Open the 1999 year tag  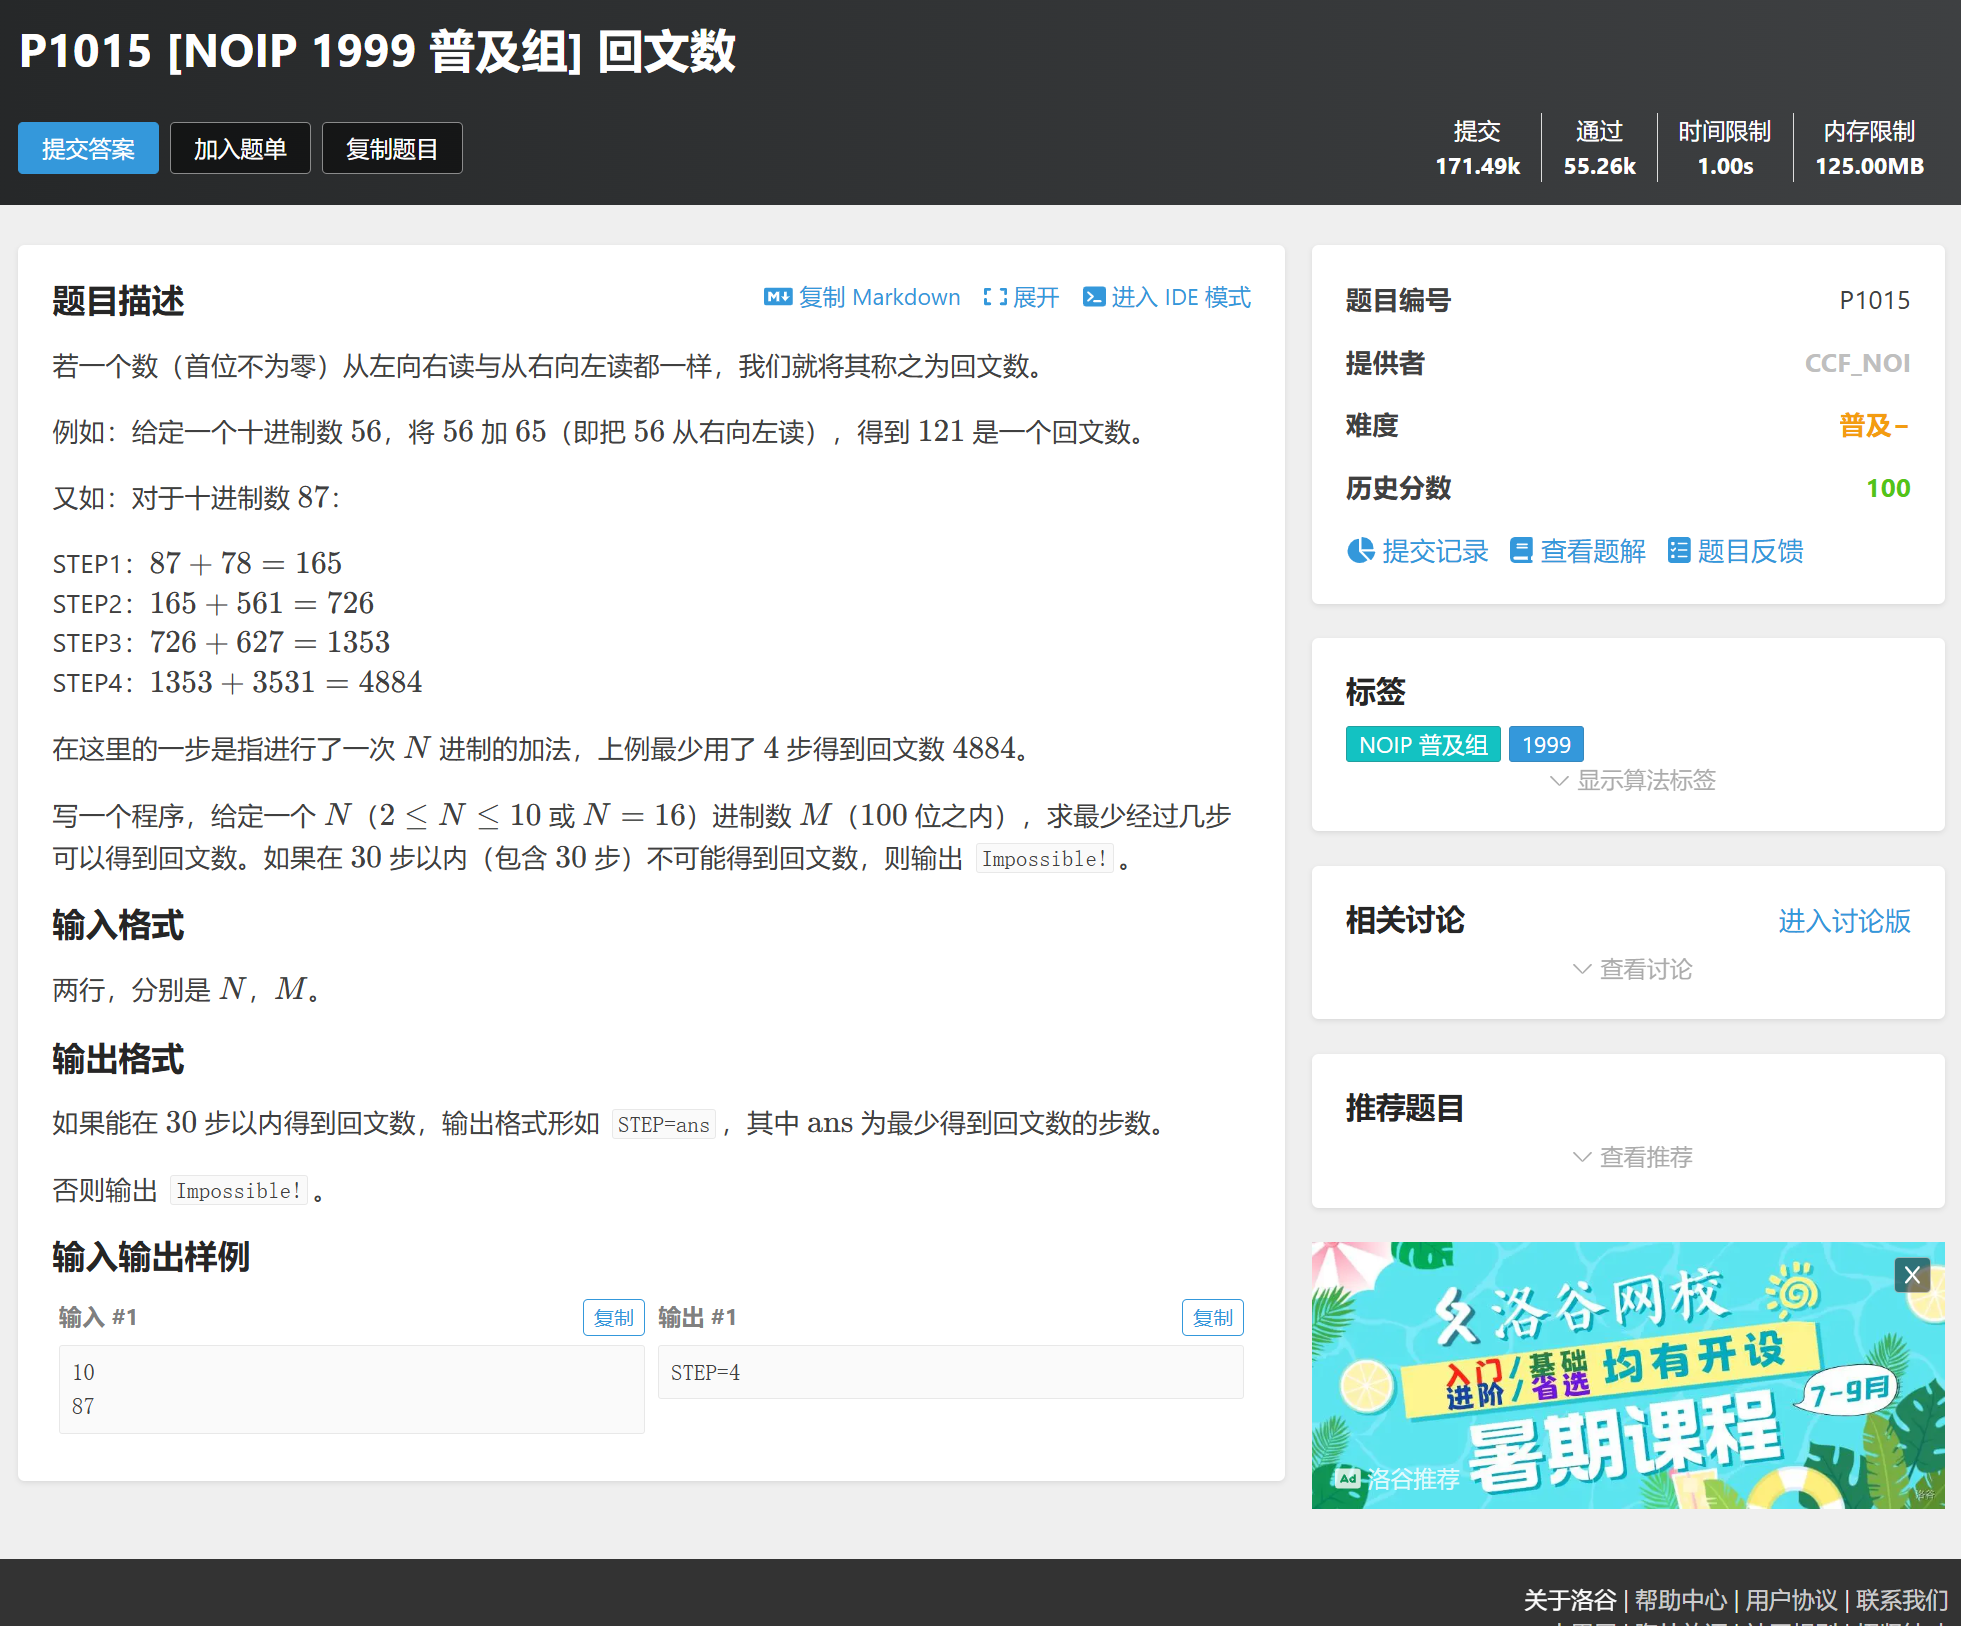pyautogui.click(x=1546, y=745)
